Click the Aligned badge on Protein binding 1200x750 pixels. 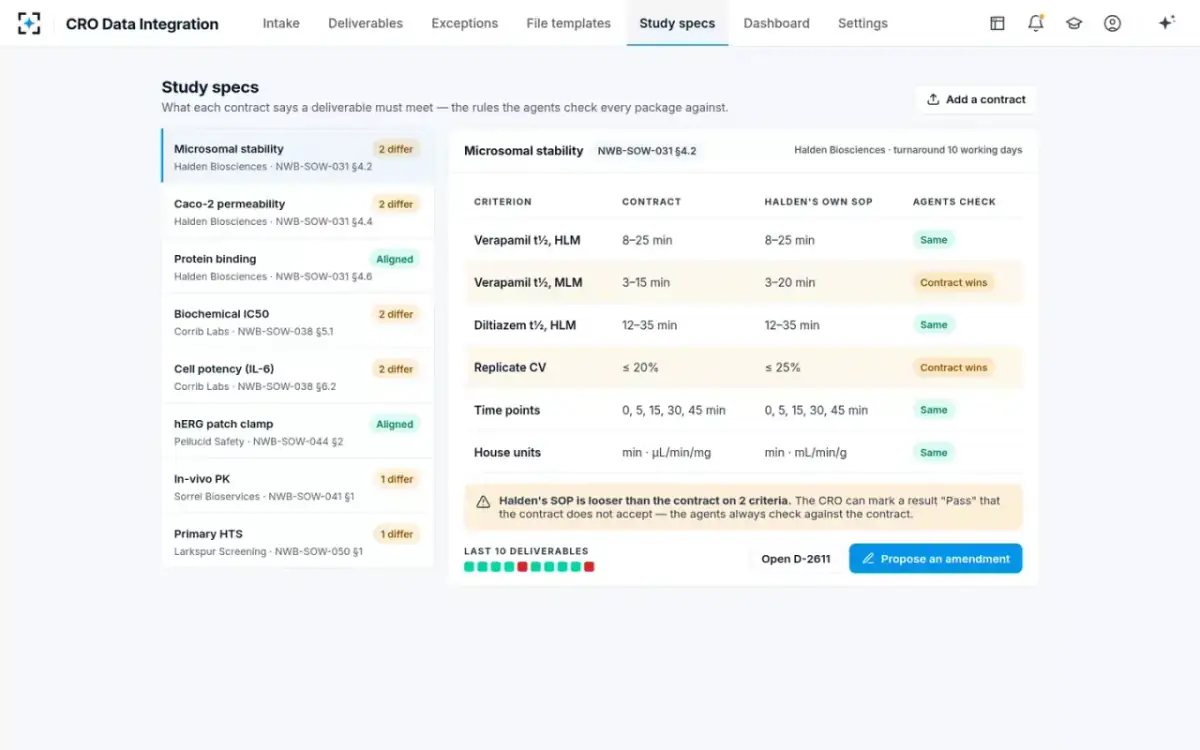395,259
